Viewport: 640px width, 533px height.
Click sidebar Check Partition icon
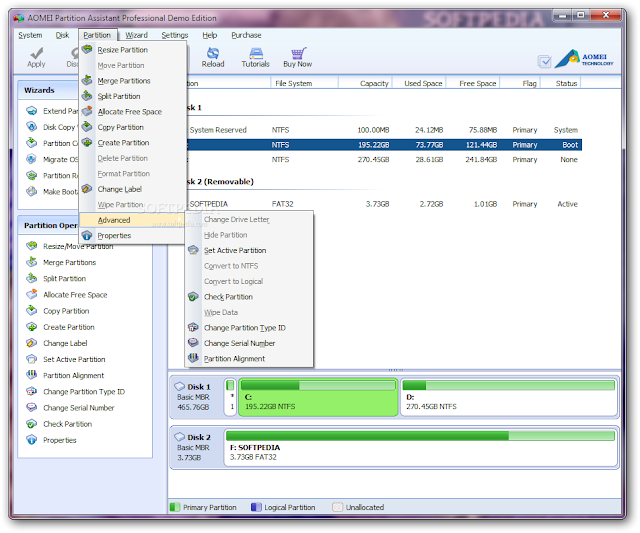pos(31,424)
